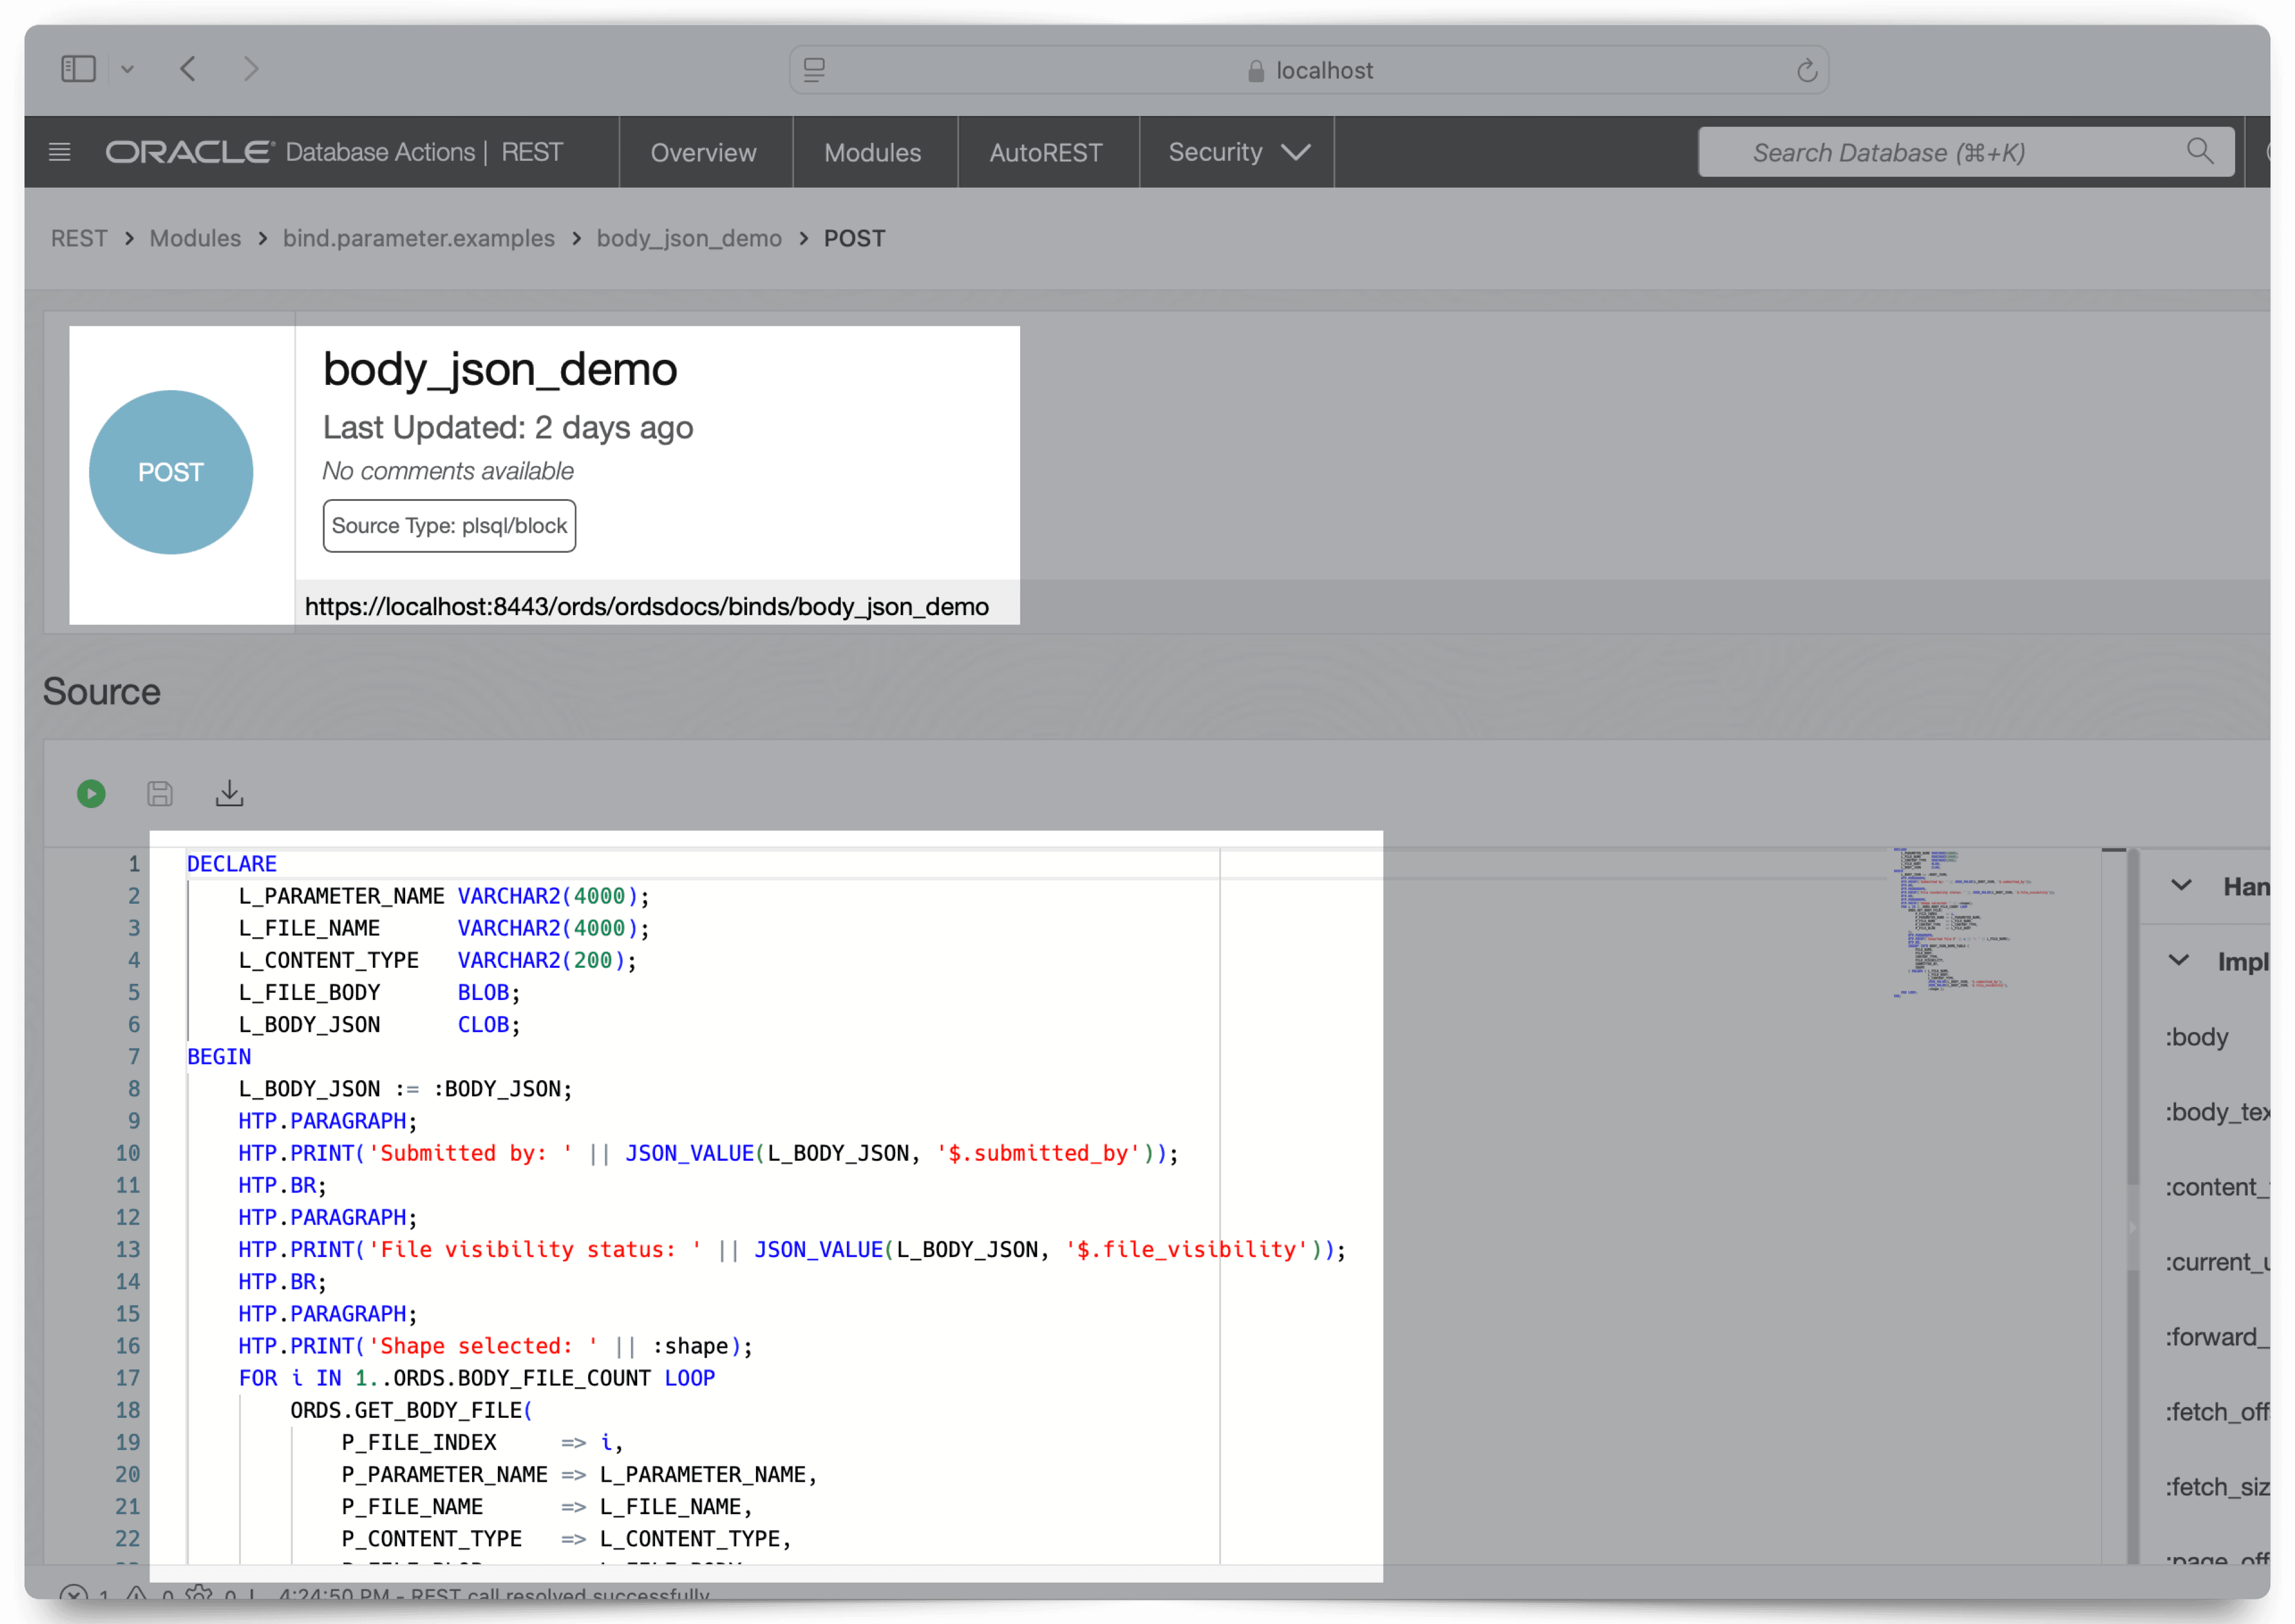Collapse the Implicit parameters section chevron
Image resolution: width=2295 pixels, height=1624 pixels.
2179,960
